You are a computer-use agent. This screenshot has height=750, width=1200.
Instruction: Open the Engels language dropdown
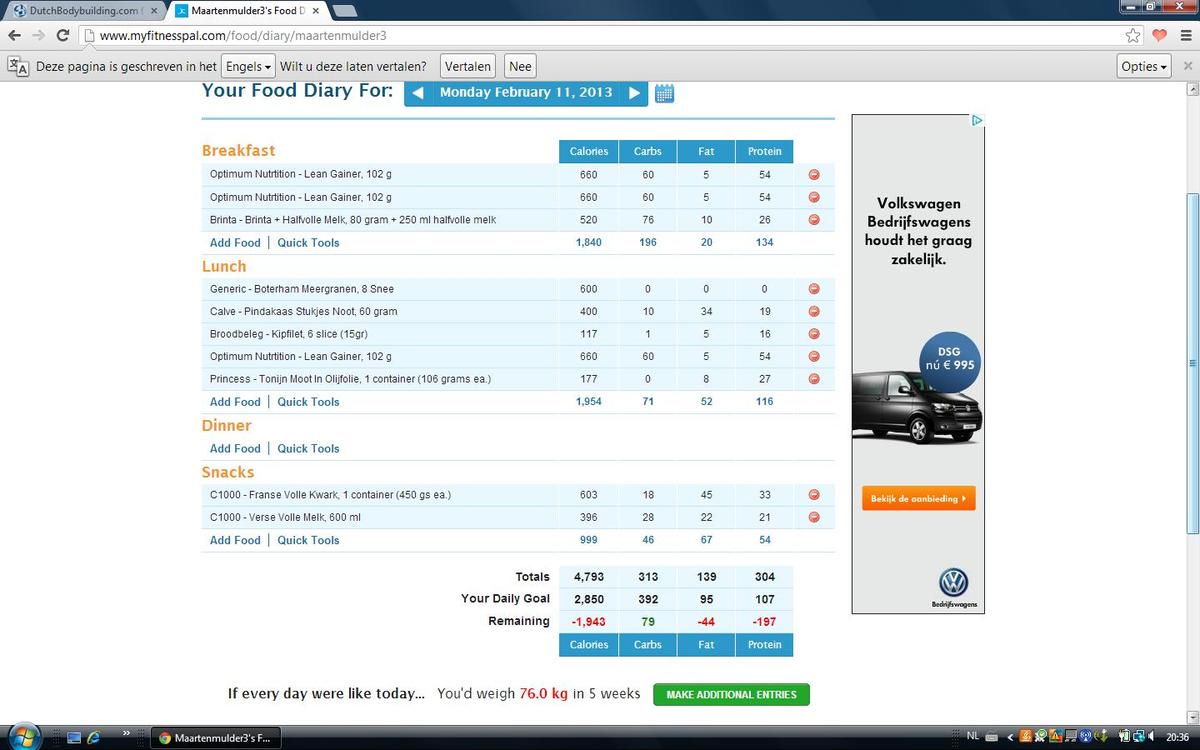click(248, 67)
